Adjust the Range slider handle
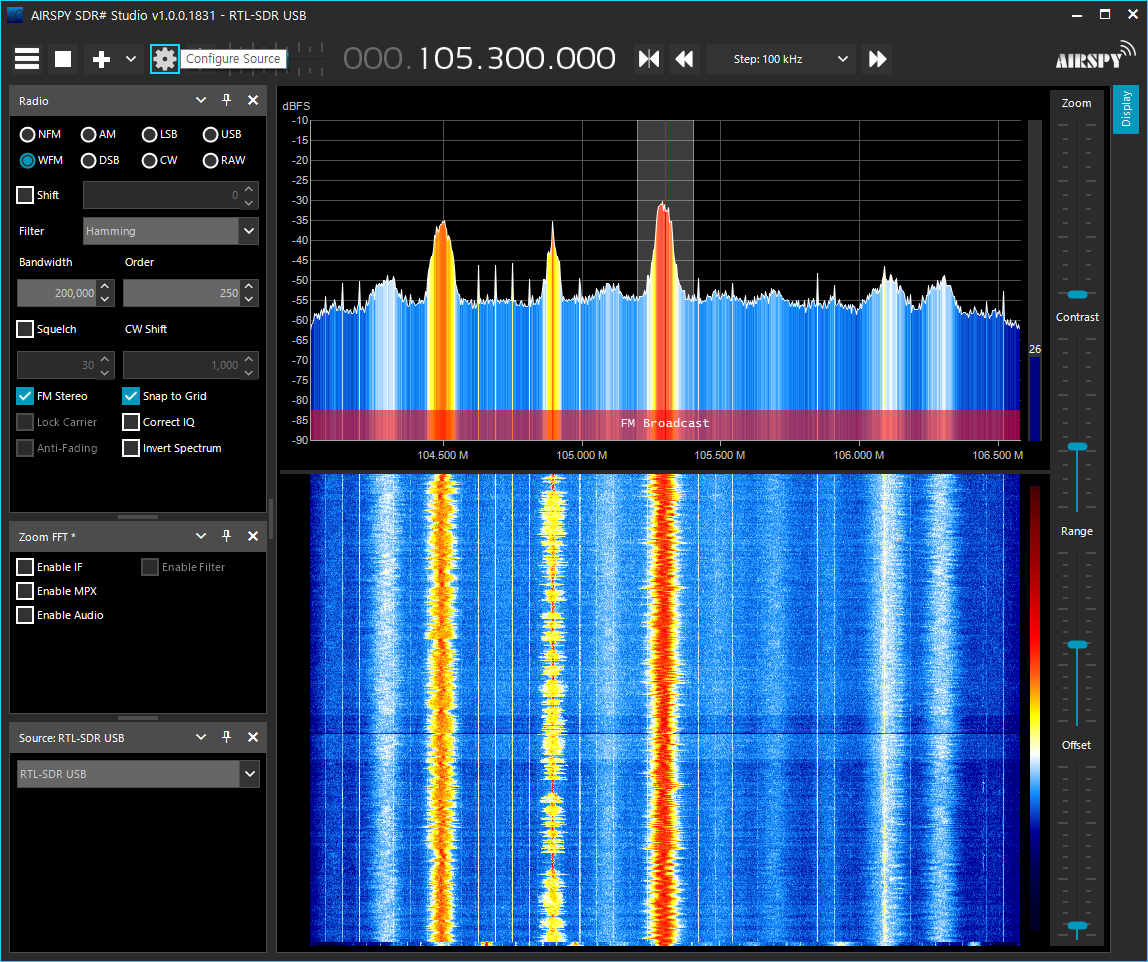Image resolution: width=1148 pixels, height=962 pixels. coord(1078,645)
